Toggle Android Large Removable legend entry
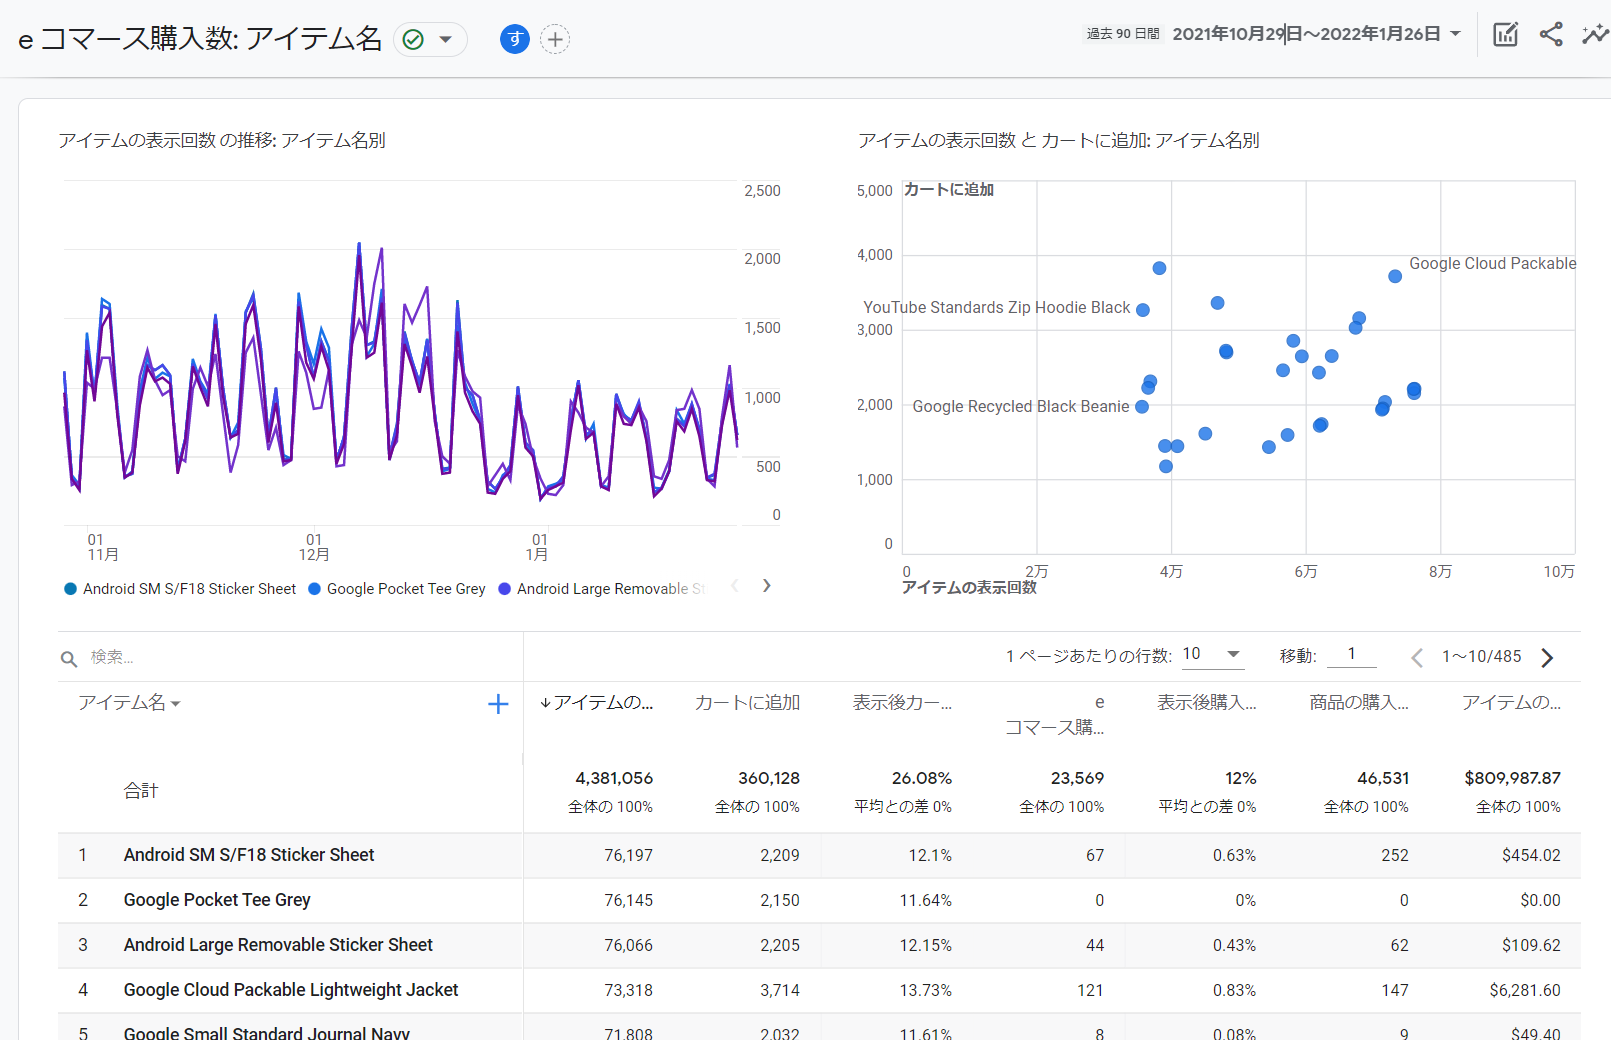The height and width of the screenshot is (1040, 1611). coord(602,589)
